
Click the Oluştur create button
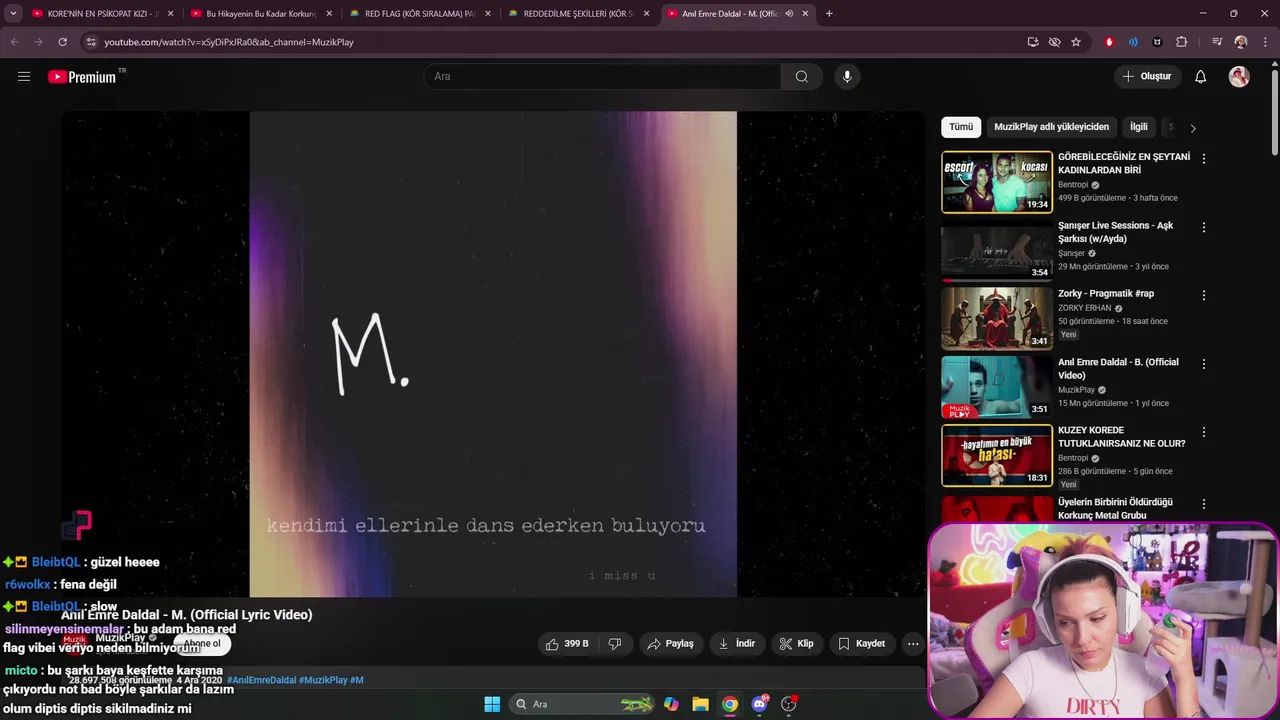tap(1147, 76)
